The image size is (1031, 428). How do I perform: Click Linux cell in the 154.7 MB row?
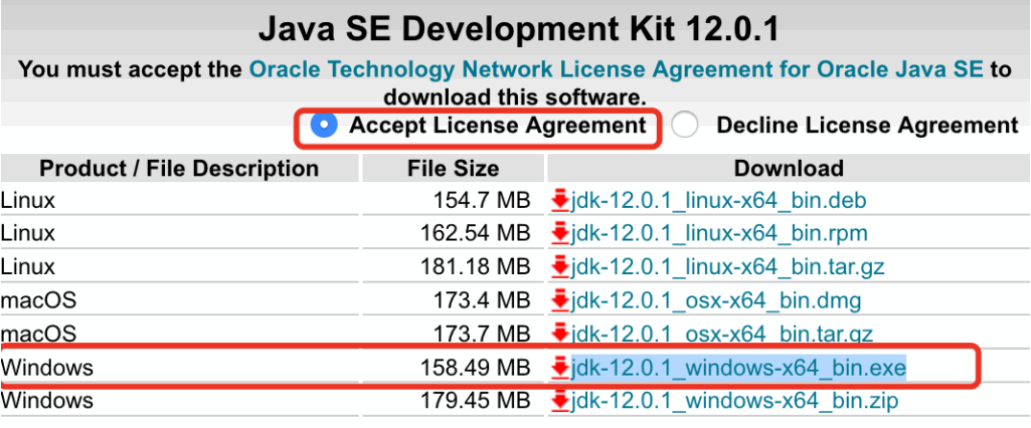[x=179, y=201]
